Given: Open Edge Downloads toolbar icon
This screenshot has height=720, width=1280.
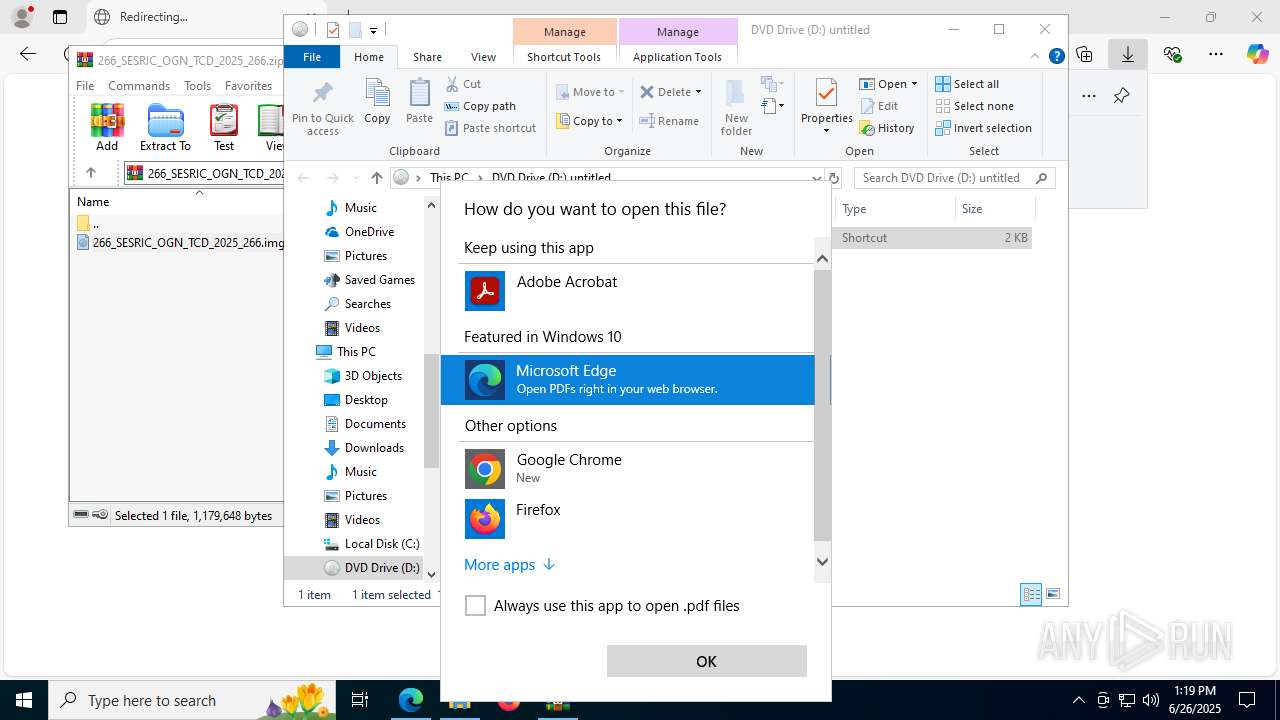Looking at the screenshot, I should coord(1128,54).
